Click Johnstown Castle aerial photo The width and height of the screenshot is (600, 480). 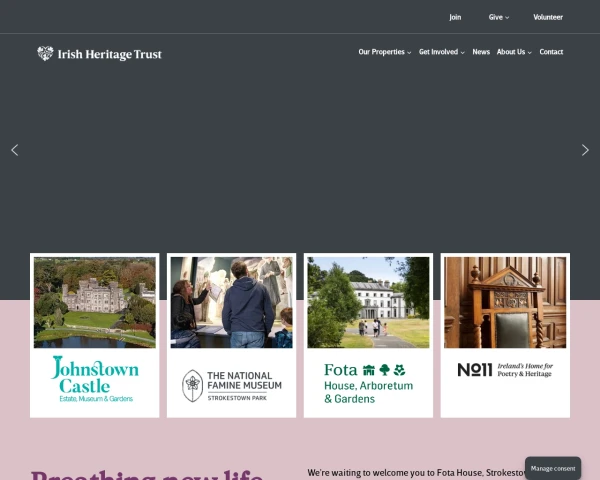click(x=95, y=302)
